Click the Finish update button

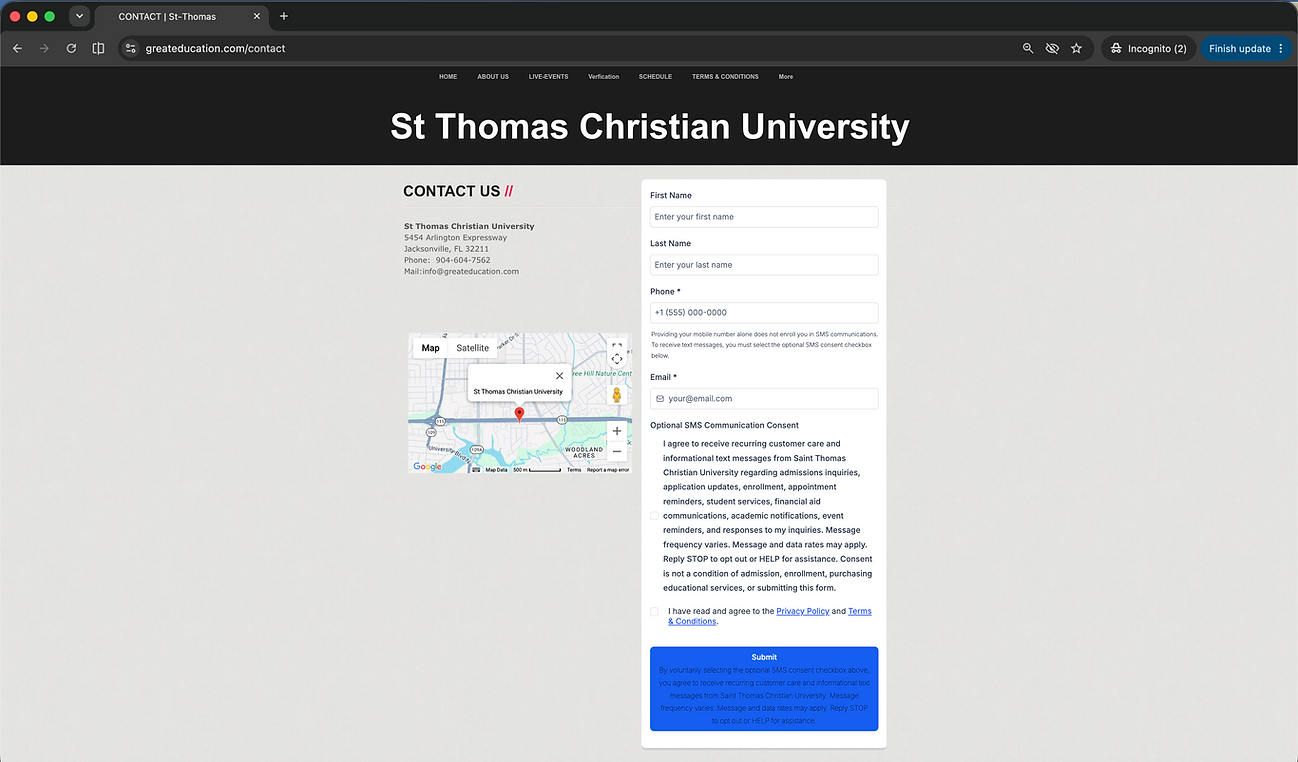click(x=1246, y=48)
